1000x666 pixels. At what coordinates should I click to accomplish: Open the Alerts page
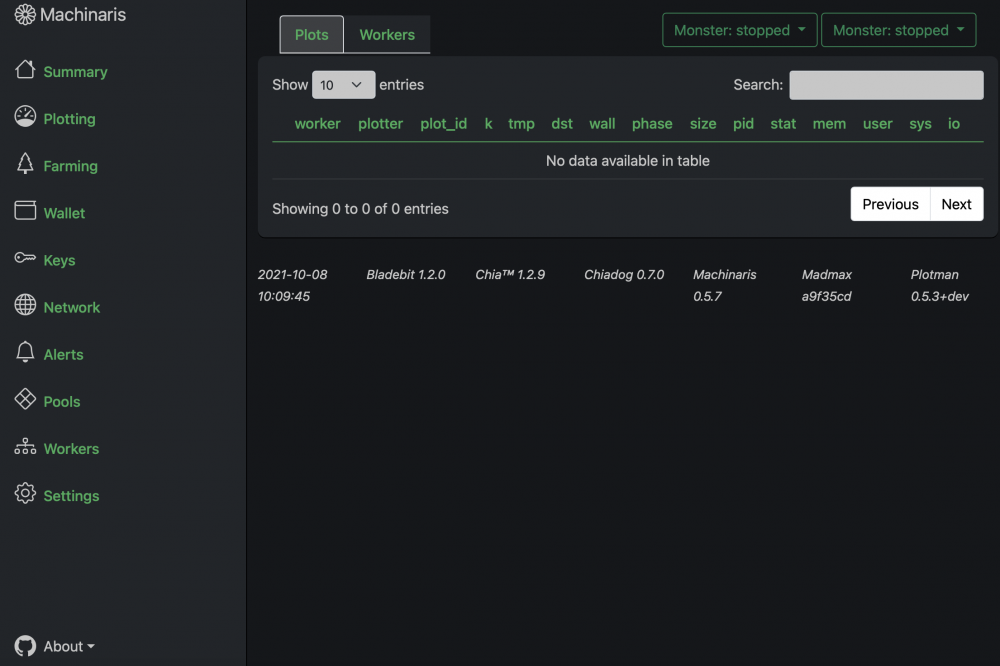point(63,355)
